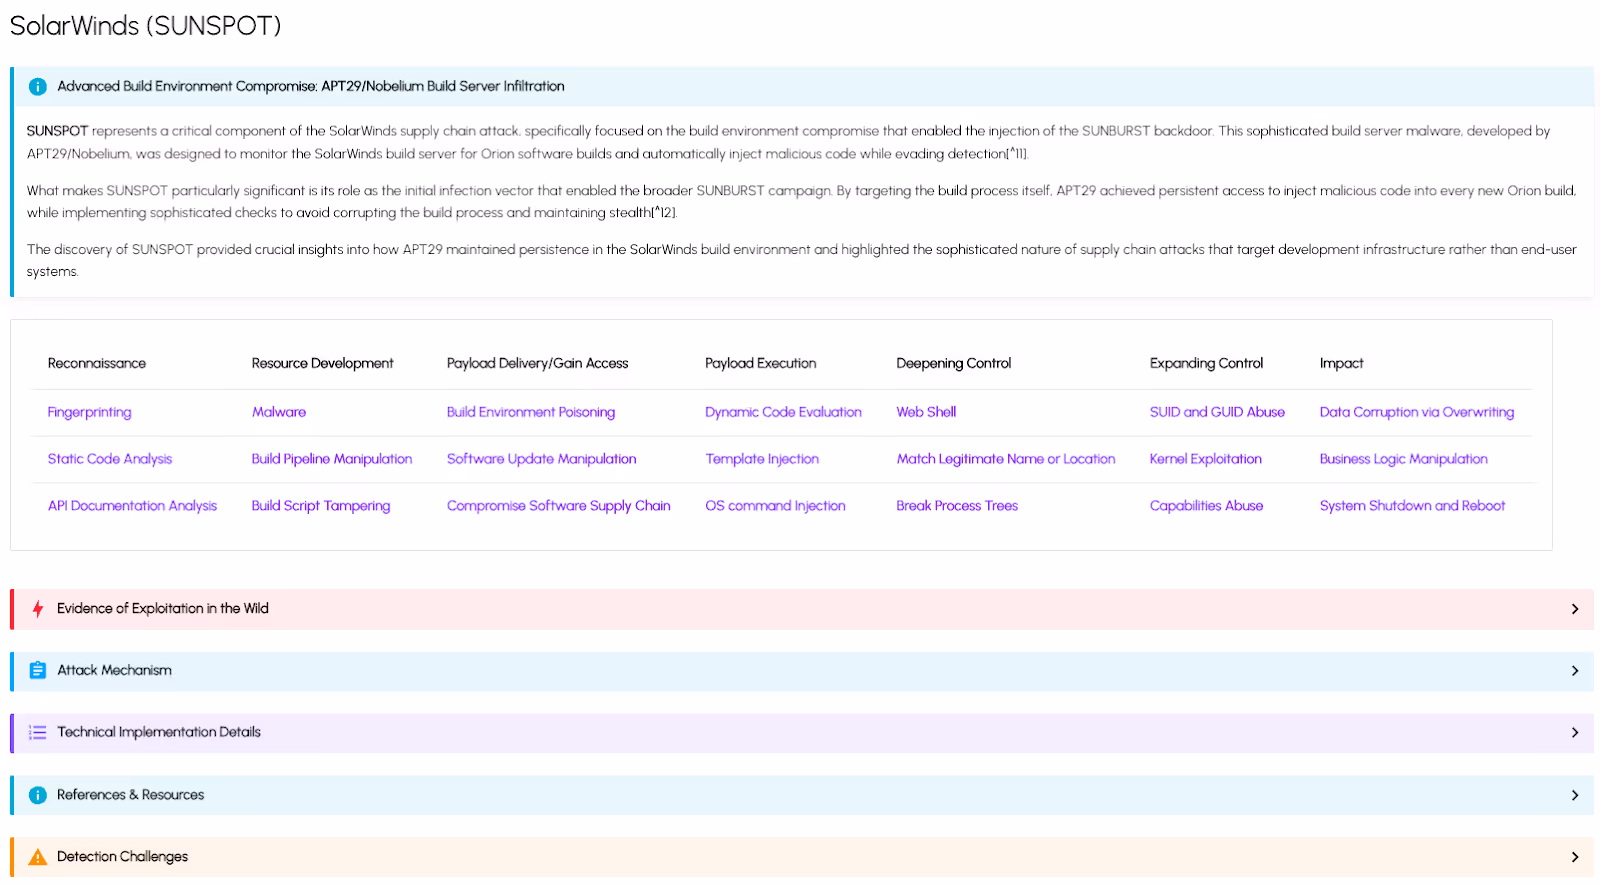
Task: Open the Dynamic Code Evaluation link
Action: [x=783, y=412]
